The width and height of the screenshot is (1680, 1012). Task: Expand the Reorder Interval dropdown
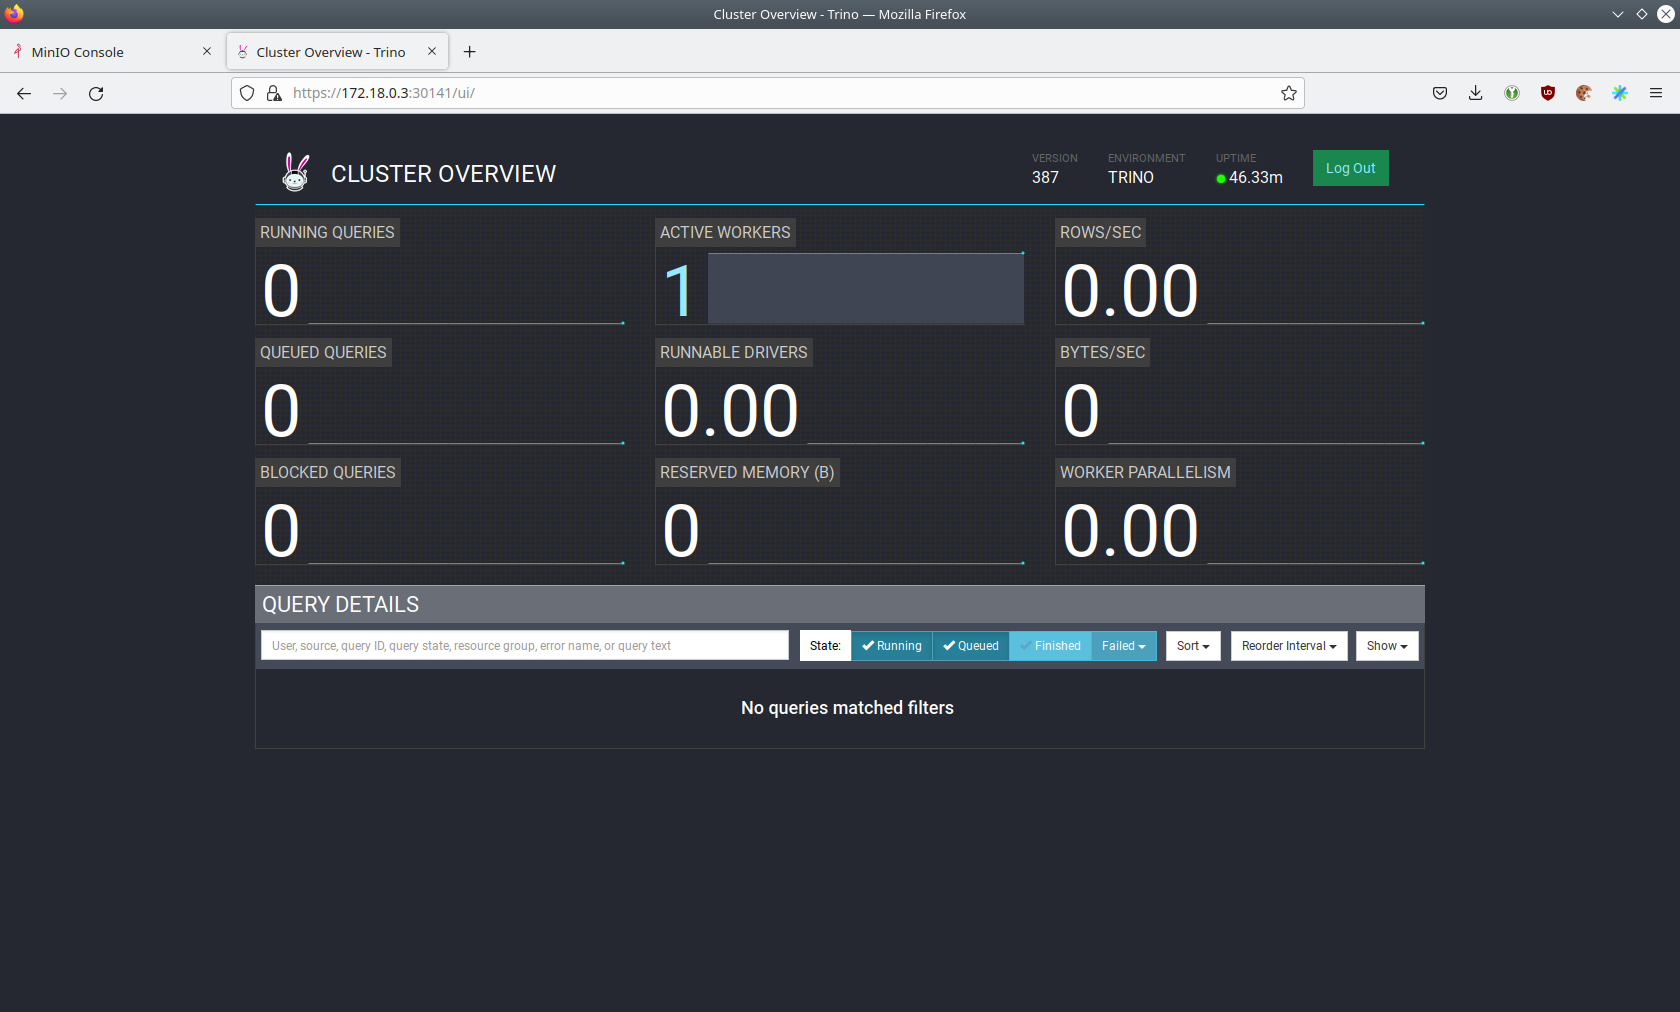pos(1288,646)
